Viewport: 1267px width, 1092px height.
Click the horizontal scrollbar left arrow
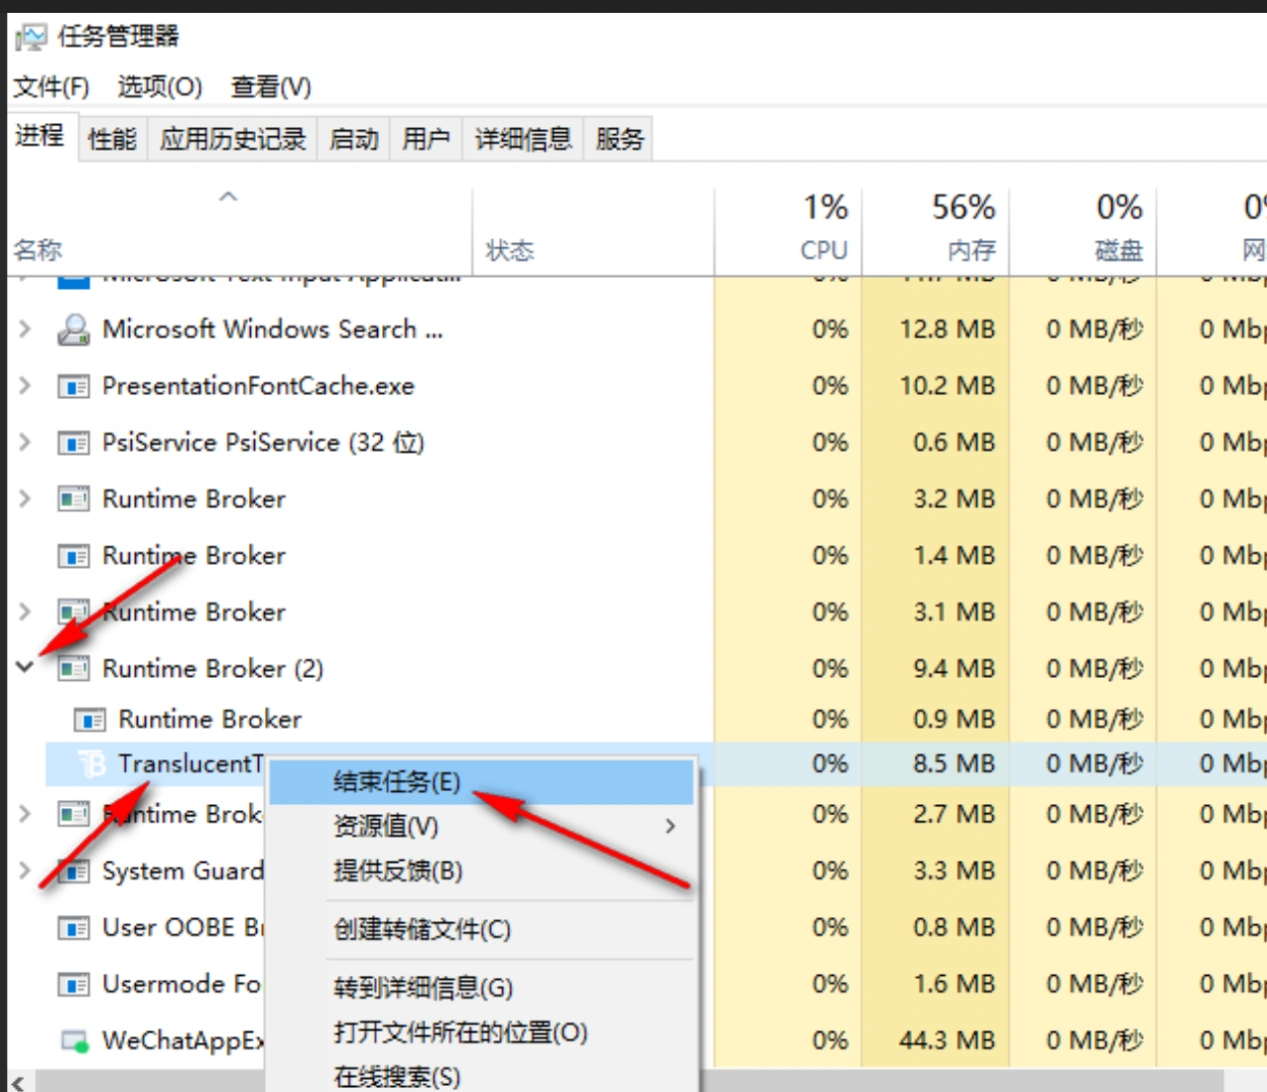[18, 1082]
